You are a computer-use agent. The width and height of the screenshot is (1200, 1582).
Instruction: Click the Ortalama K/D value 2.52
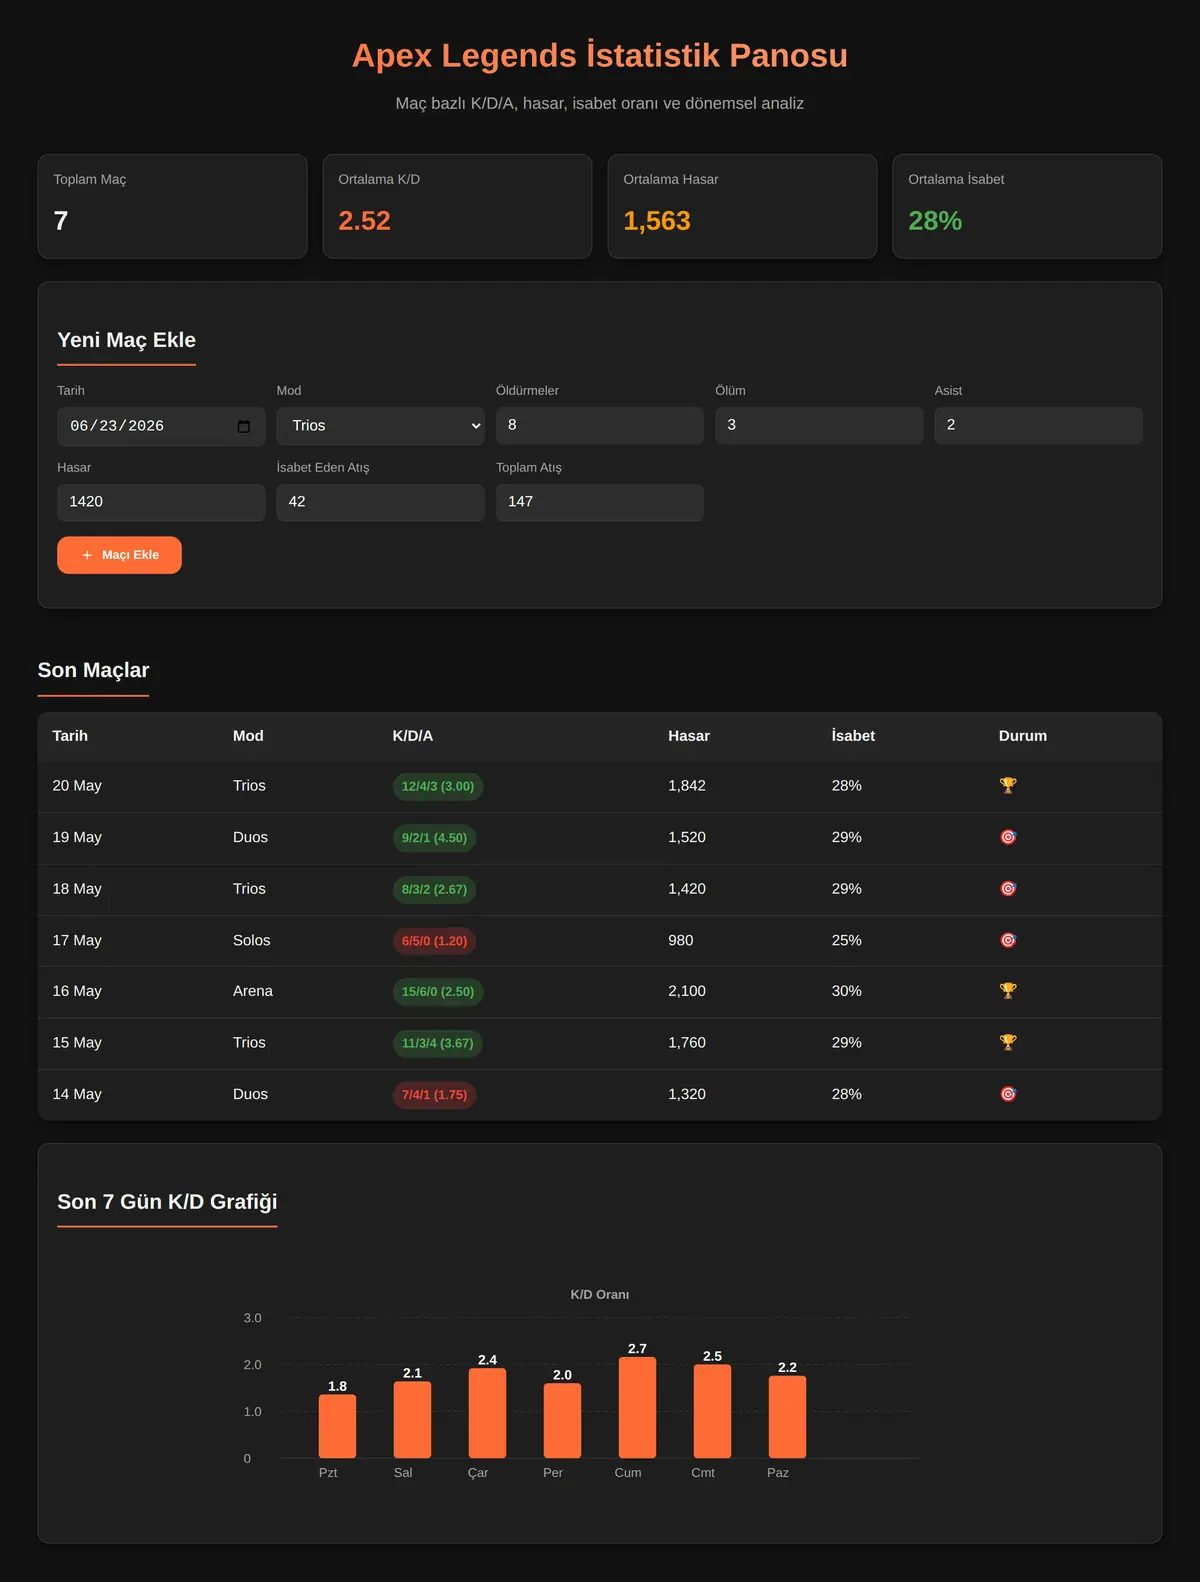click(364, 221)
